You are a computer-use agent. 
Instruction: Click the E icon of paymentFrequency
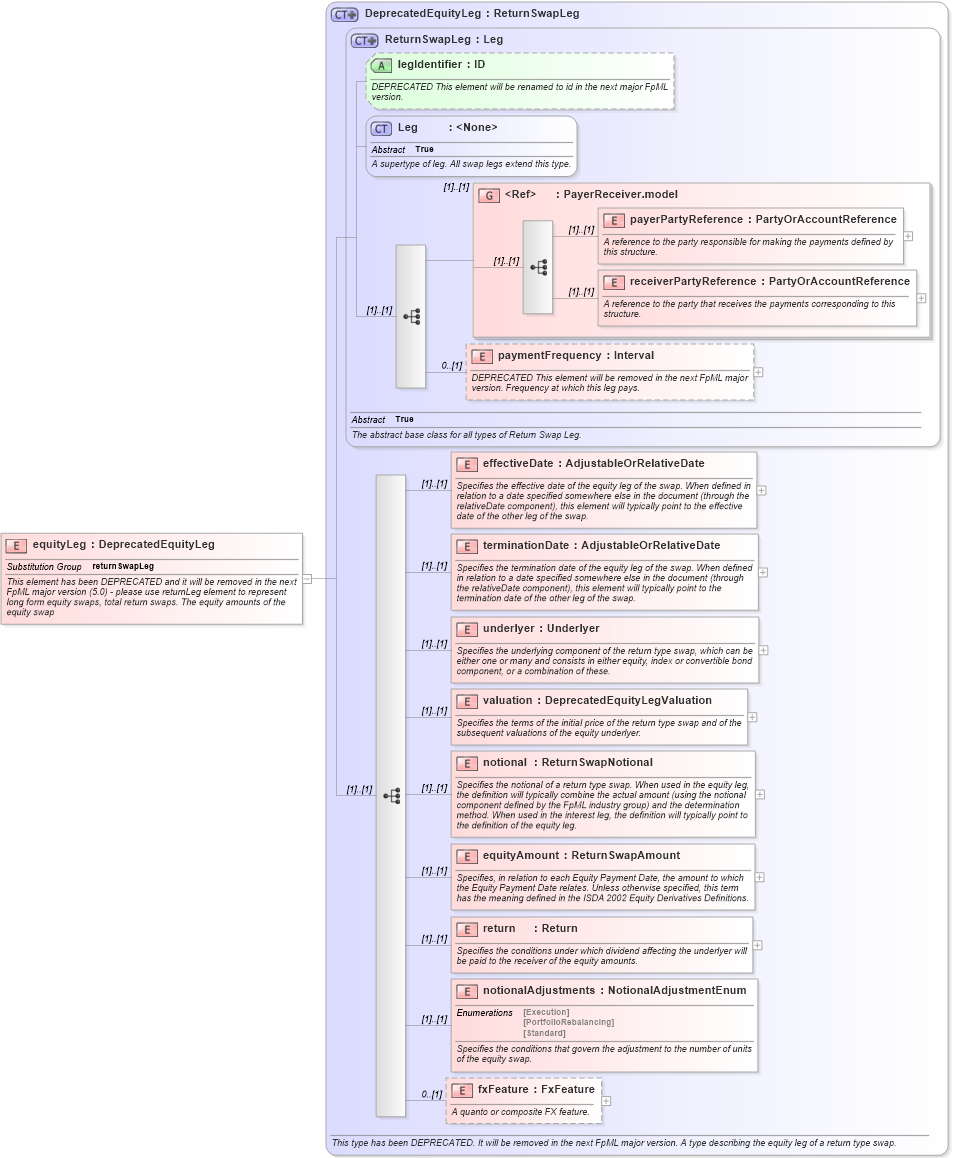[480, 355]
